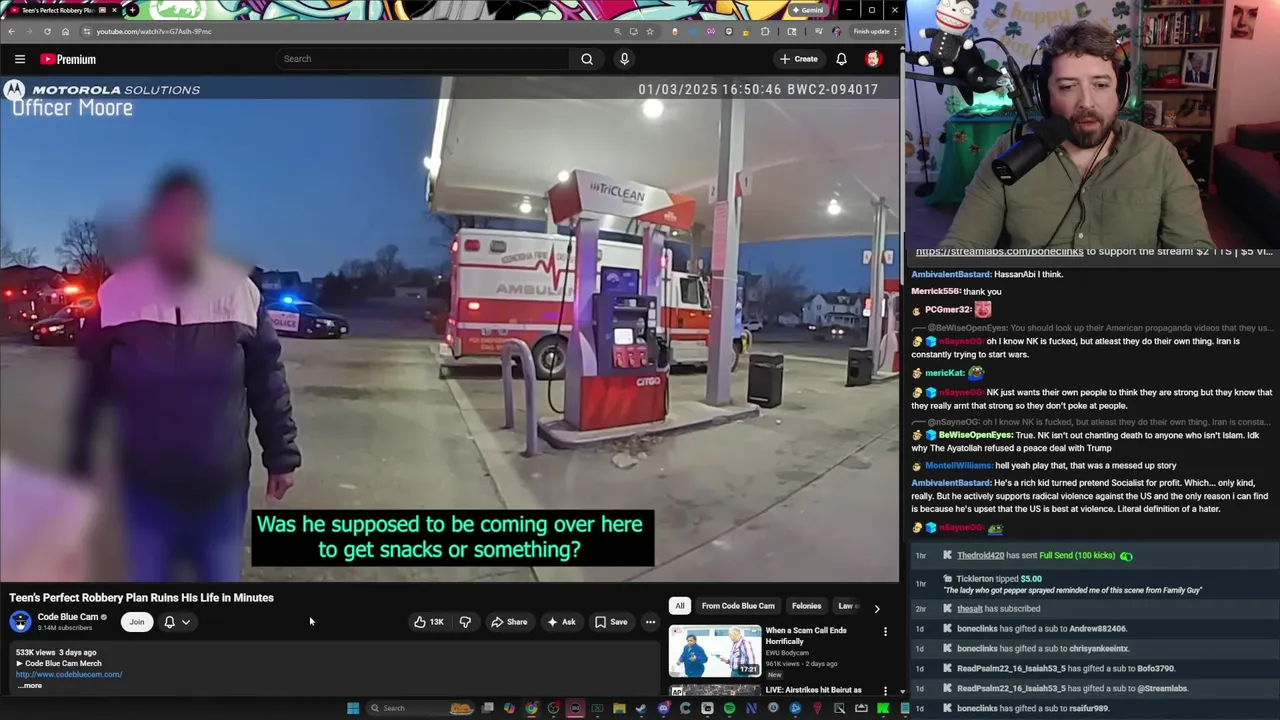This screenshot has width=1280, height=720.
Task: Reload the YouTube page
Action: 47,31
